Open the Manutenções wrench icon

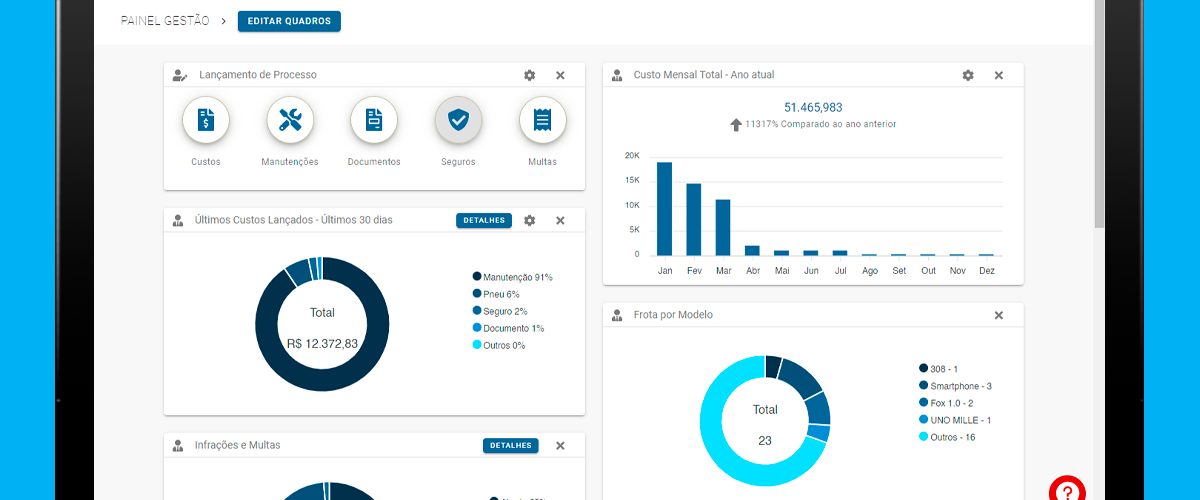click(290, 121)
